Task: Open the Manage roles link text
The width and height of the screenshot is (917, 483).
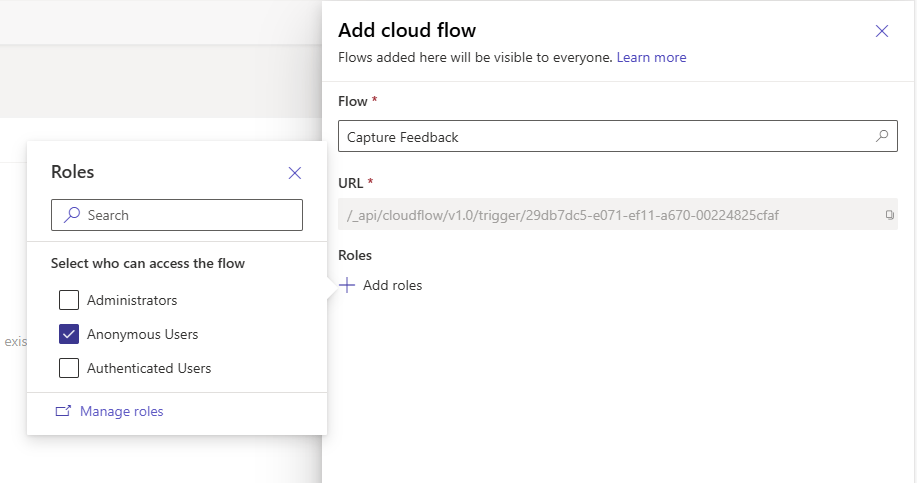Action: point(121,411)
